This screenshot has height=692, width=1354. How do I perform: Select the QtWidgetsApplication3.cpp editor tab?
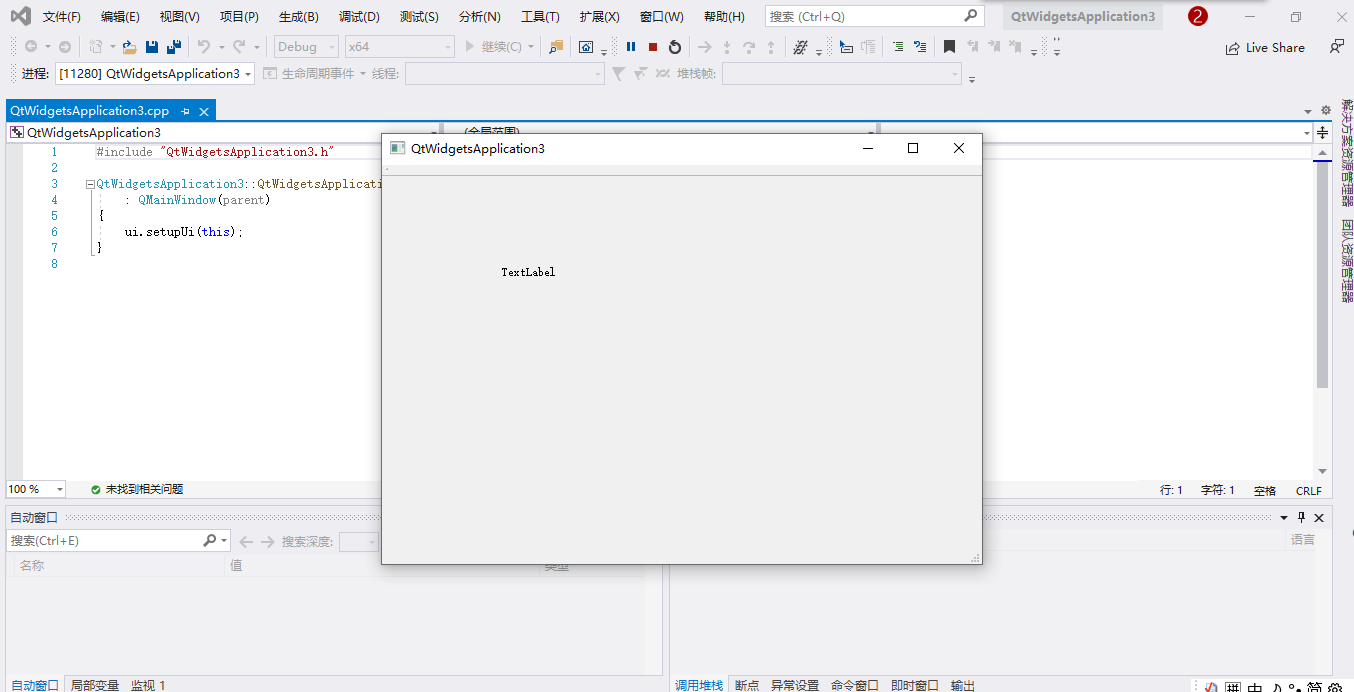point(90,111)
